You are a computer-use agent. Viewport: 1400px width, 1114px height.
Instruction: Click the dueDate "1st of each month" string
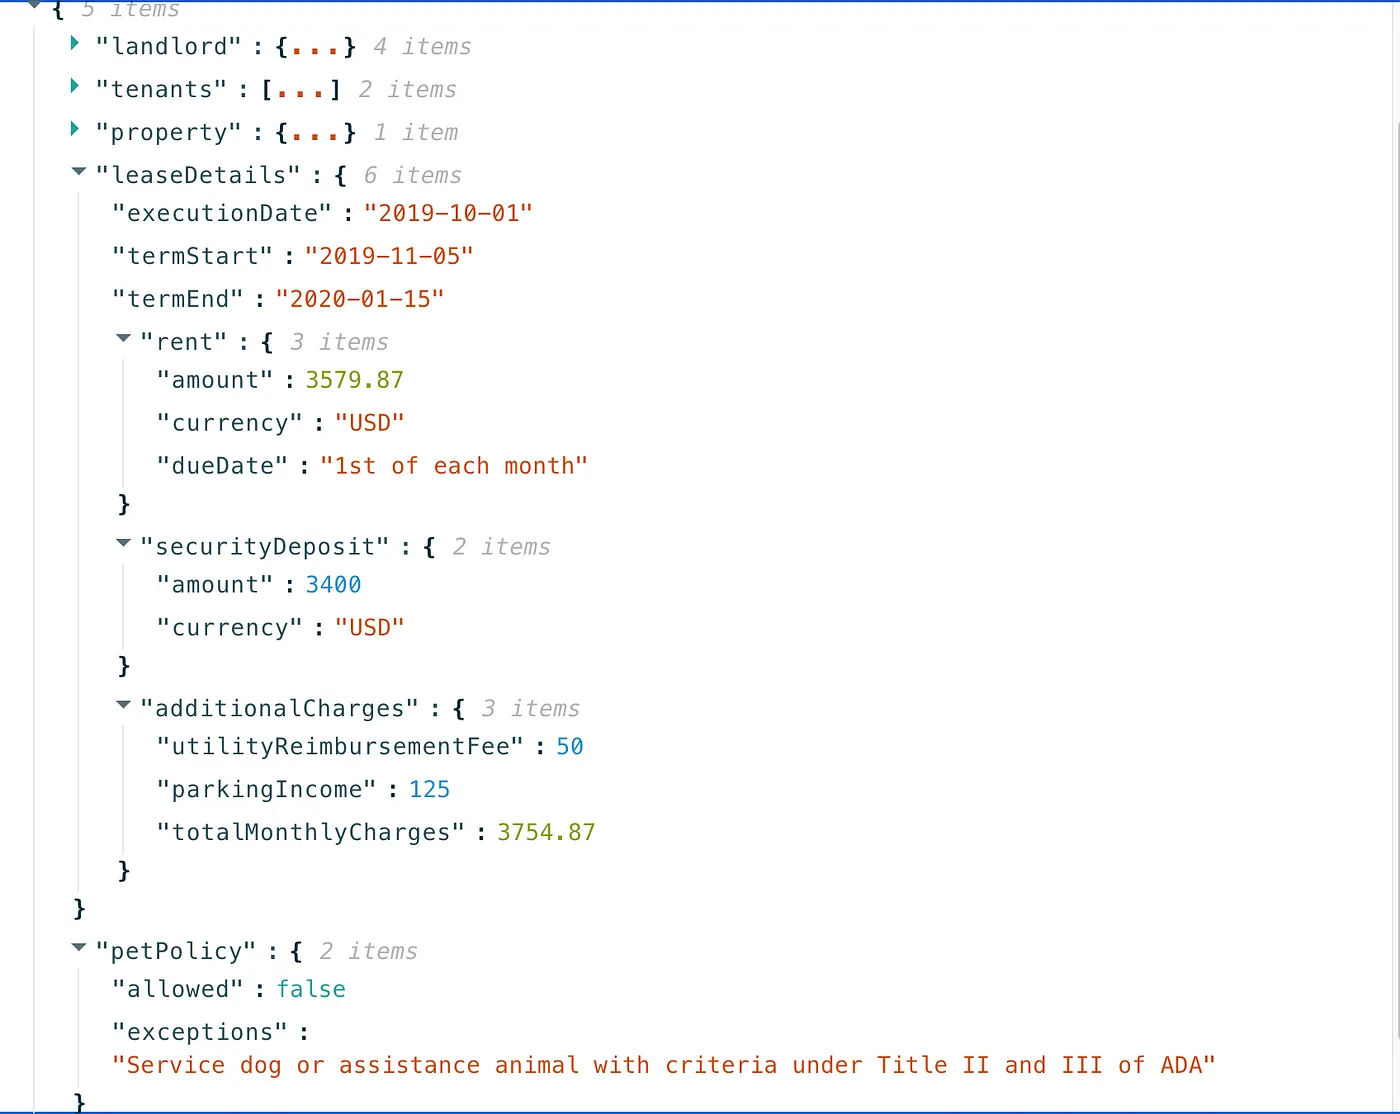pyautogui.click(x=454, y=466)
